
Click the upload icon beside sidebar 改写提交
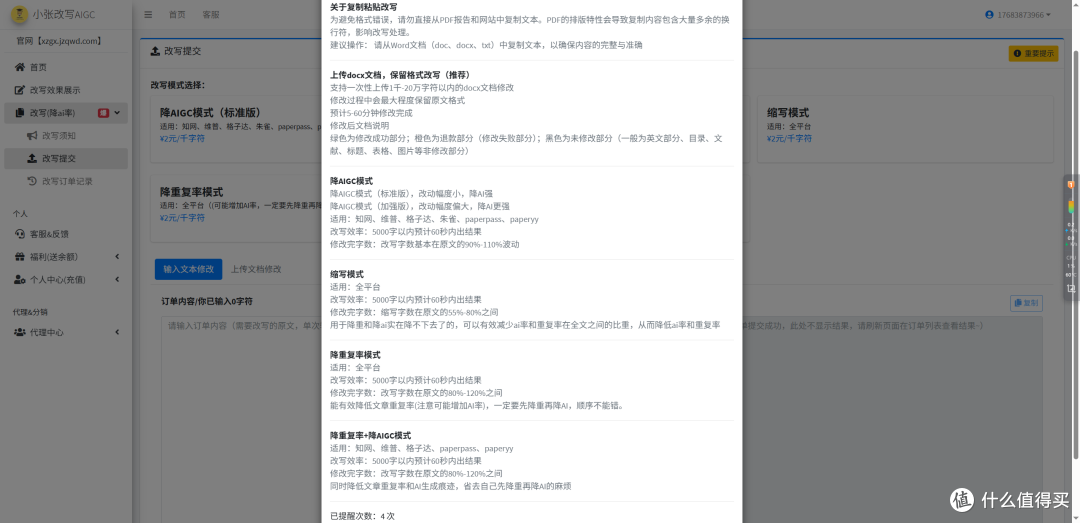(x=32, y=158)
